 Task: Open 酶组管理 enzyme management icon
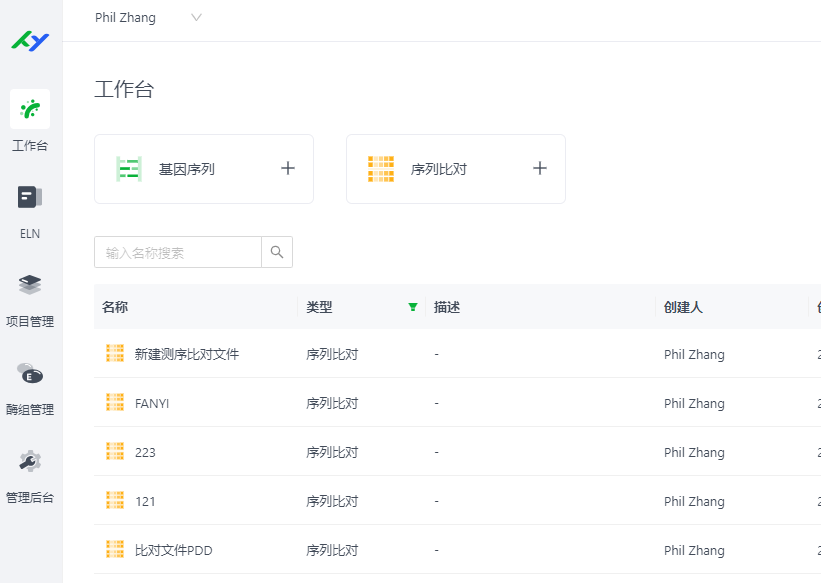tap(30, 374)
